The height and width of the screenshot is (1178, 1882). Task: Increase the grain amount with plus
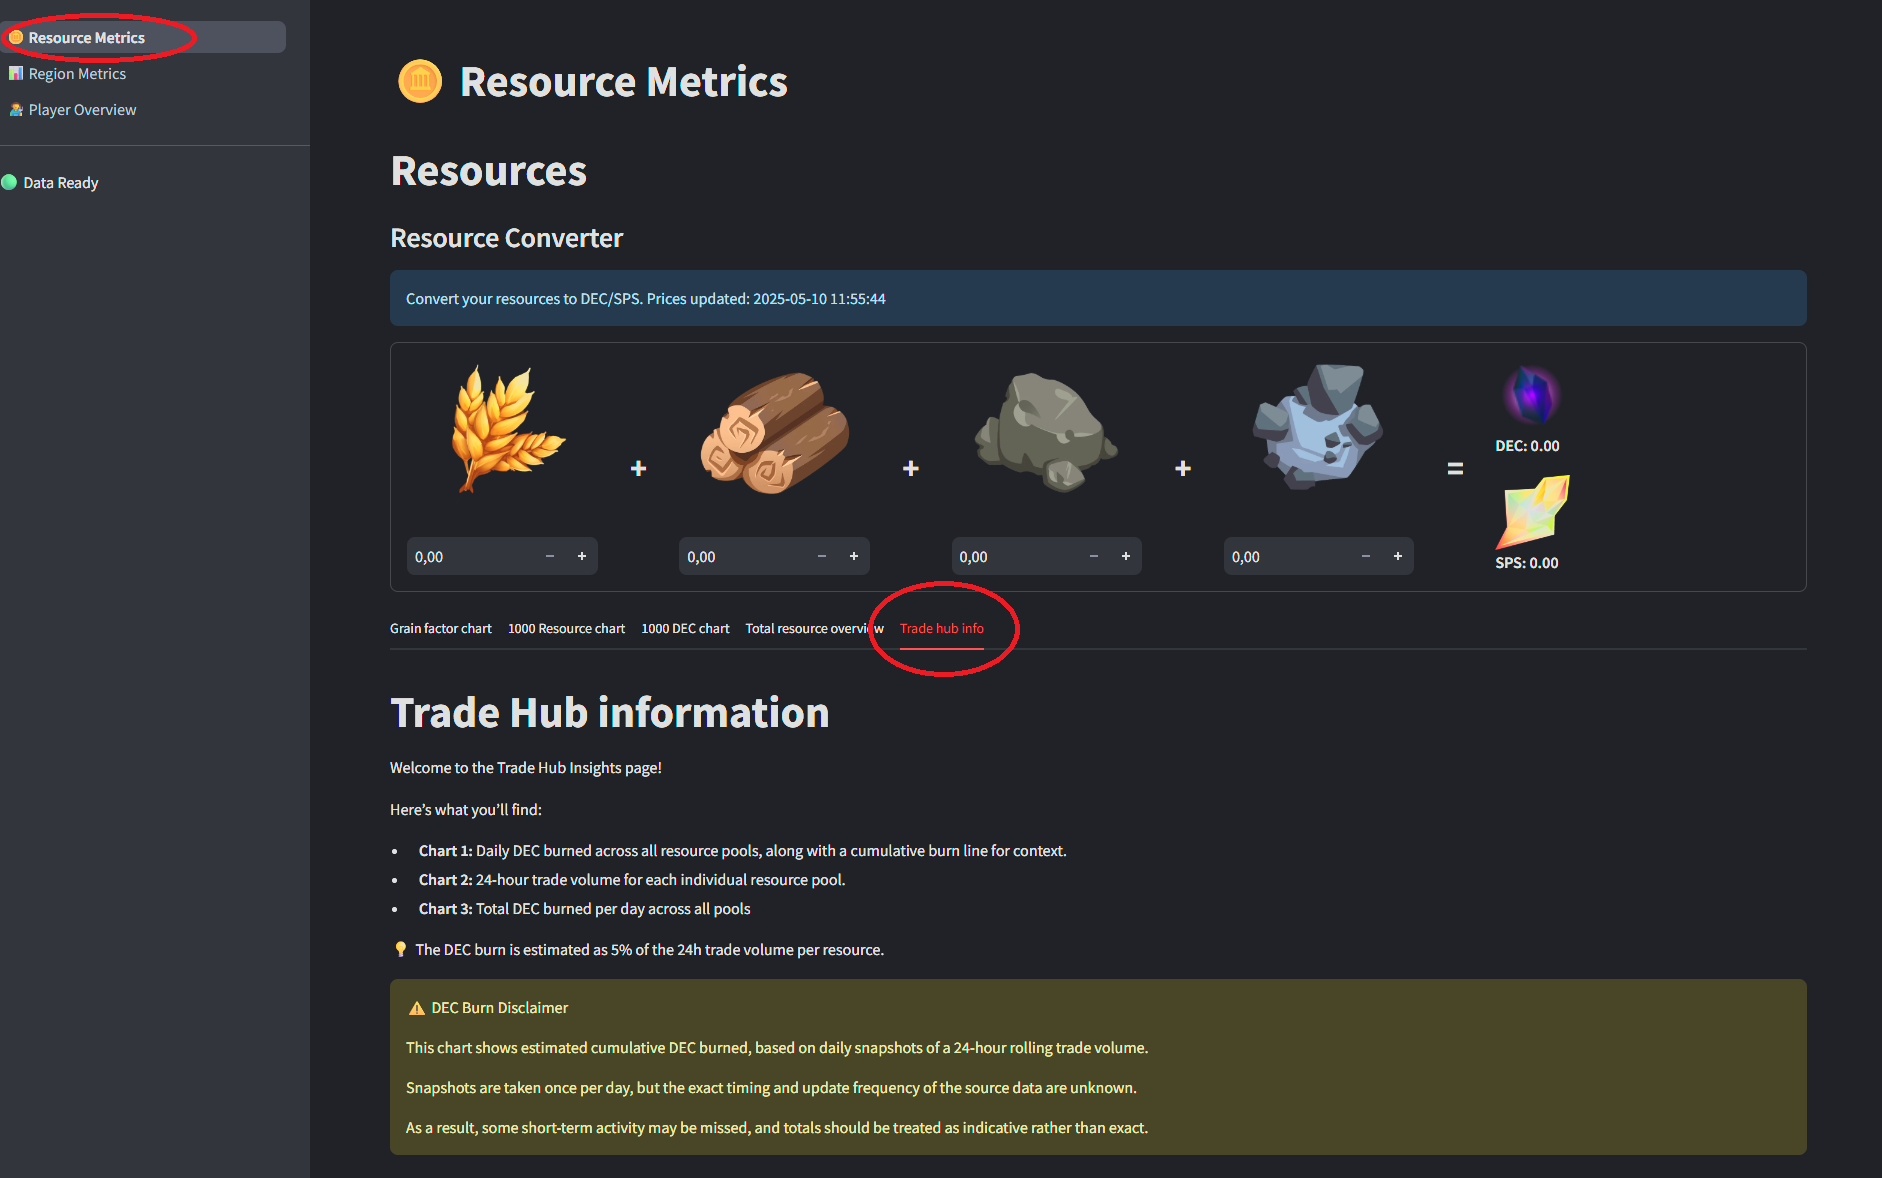tap(582, 556)
